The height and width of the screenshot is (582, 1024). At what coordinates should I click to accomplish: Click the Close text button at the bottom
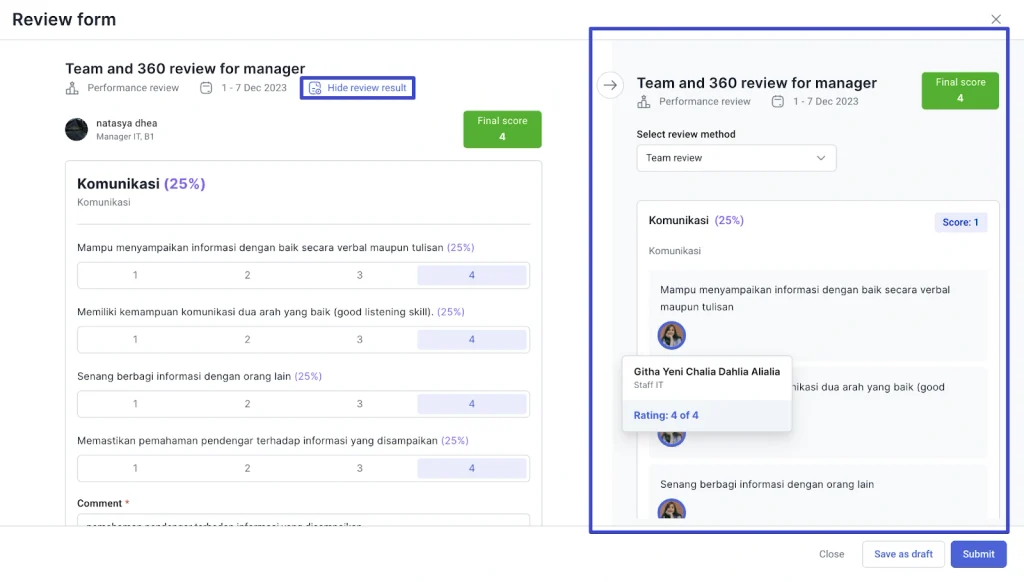coord(831,554)
